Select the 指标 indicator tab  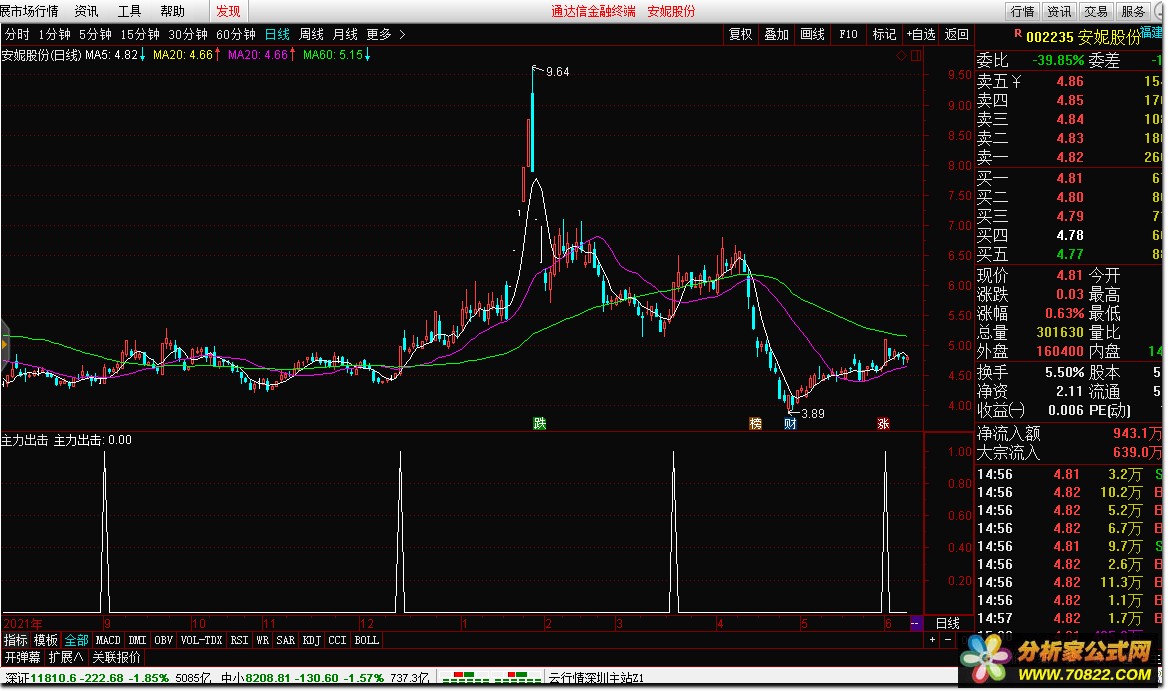(16, 640)
